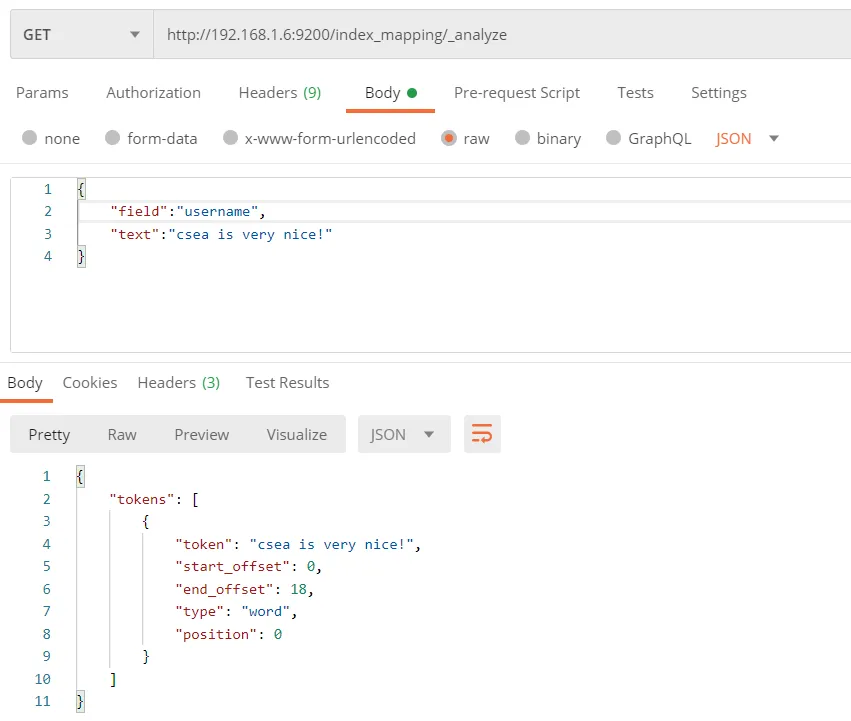The width and height of the screenshot is (851, 721).
Task: Open the response JSON format dropdown
Action: tap(403, 434)
